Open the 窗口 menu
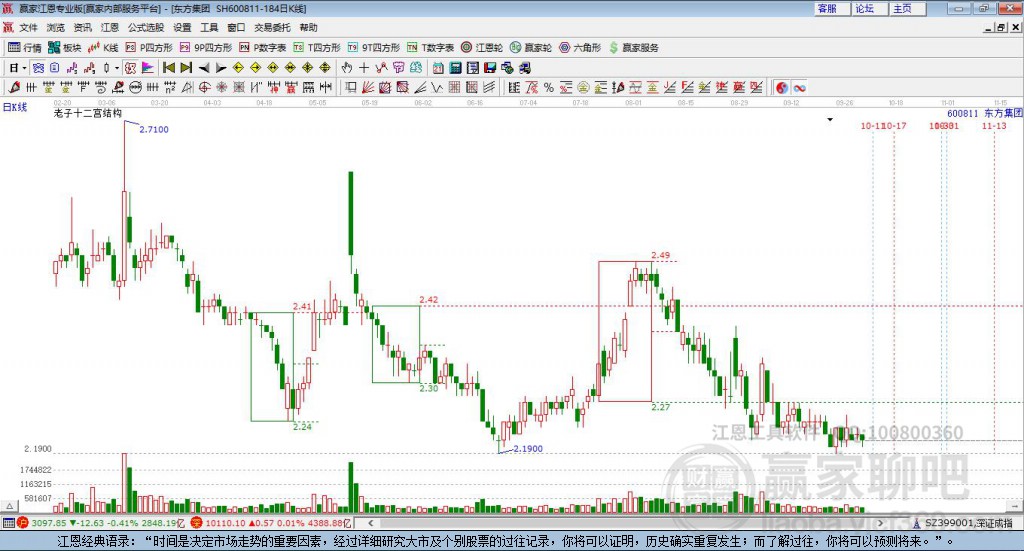The height and width of the screenshot is (551, 1024). (236, 27)
